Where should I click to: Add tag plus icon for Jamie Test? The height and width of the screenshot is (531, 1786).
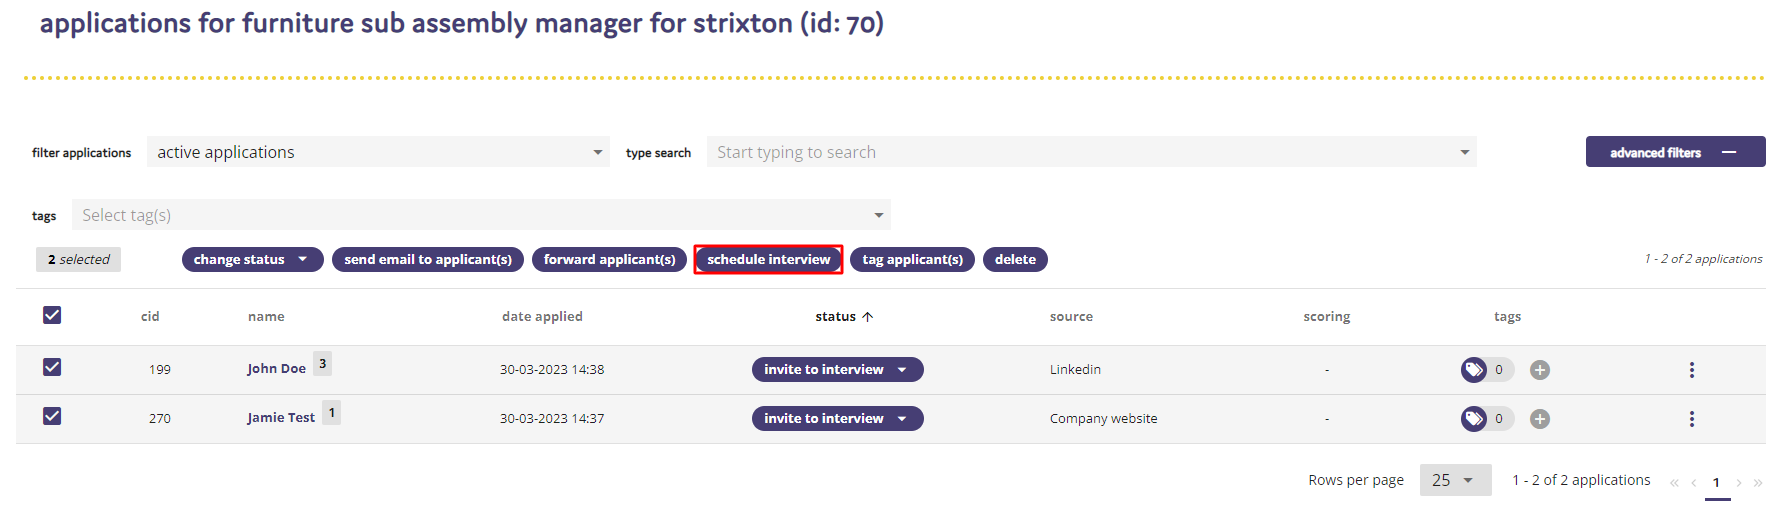click(x=1540, y=419)
